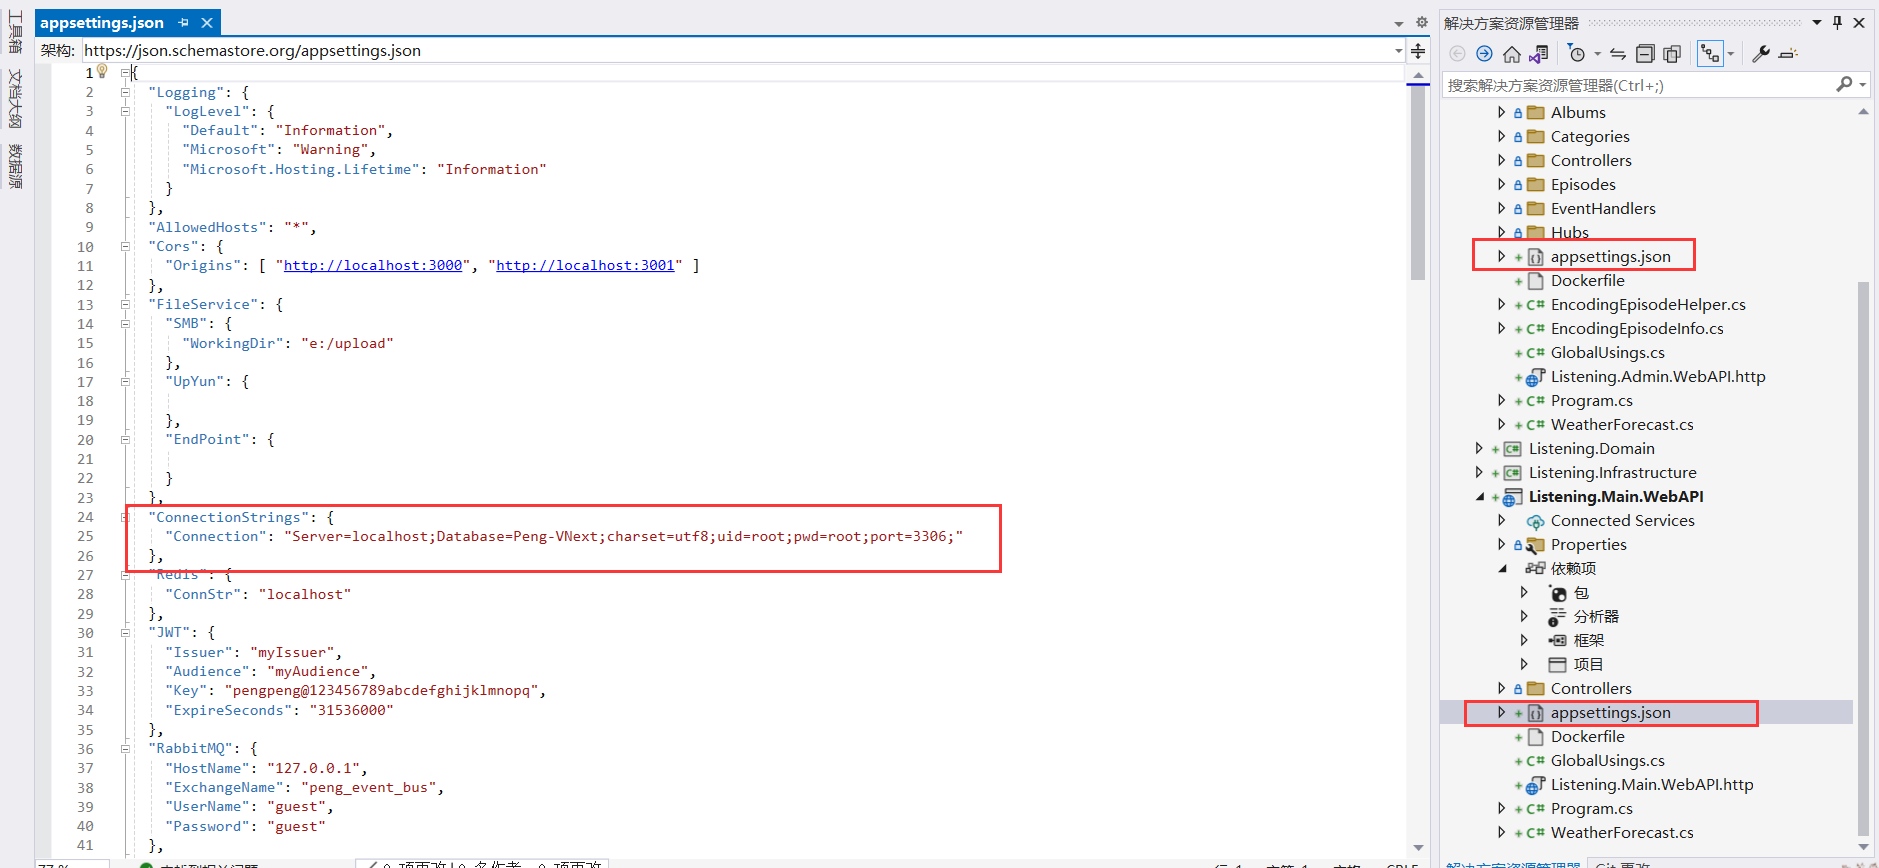Select EncodingEpisodeInfo.cs file
Screen dimensions: 1879x868
[1637, 328]
